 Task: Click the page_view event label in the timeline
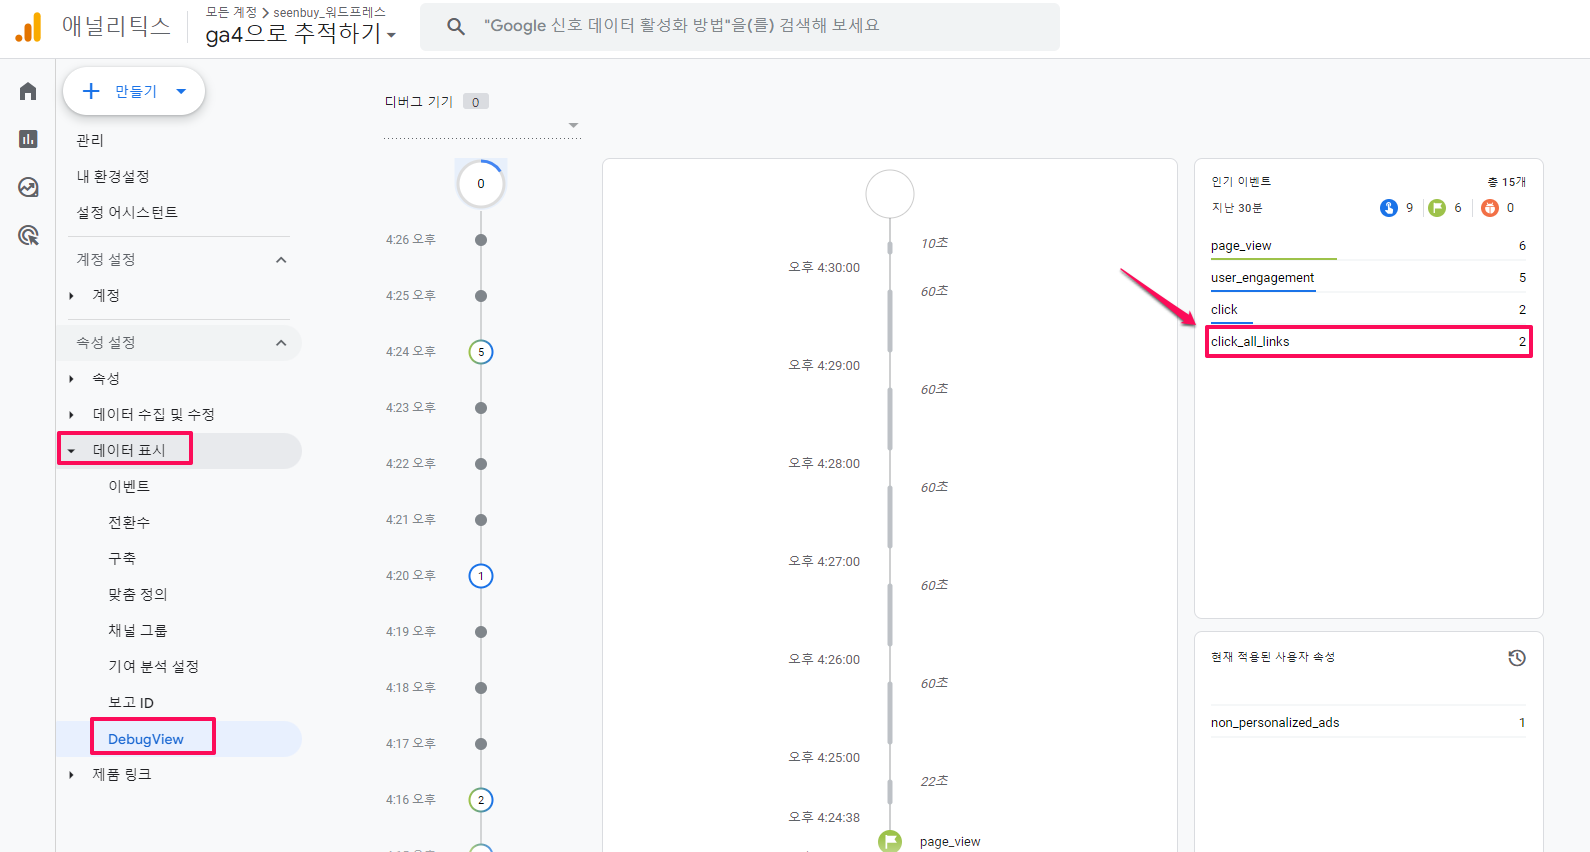tap(950, 842)
